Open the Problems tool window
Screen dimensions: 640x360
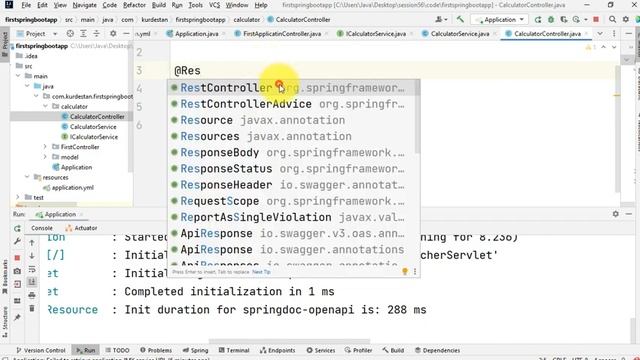(156, 350)
